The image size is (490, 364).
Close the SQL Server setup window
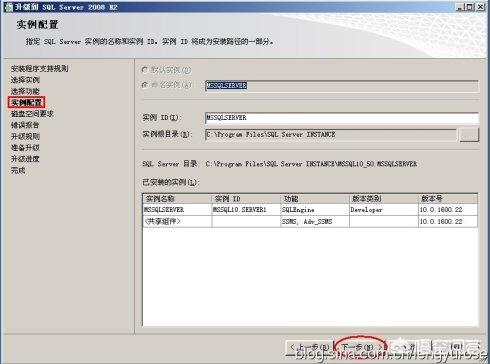(x=480, y=7)
